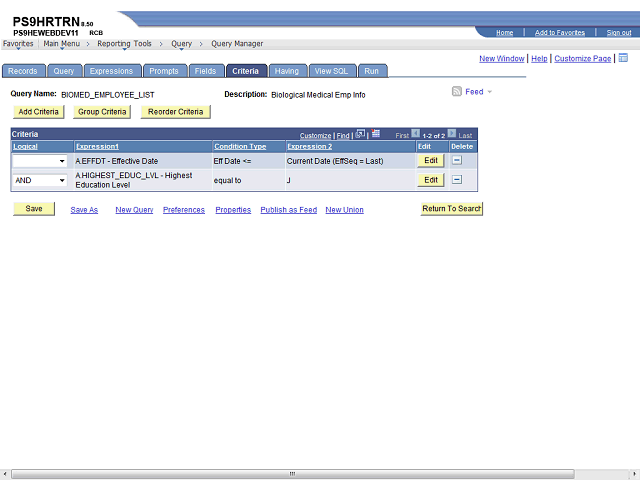The height and width of the screenshot is (480, 640).
Task: Click the Feed RSS icon
Action: 456,91
